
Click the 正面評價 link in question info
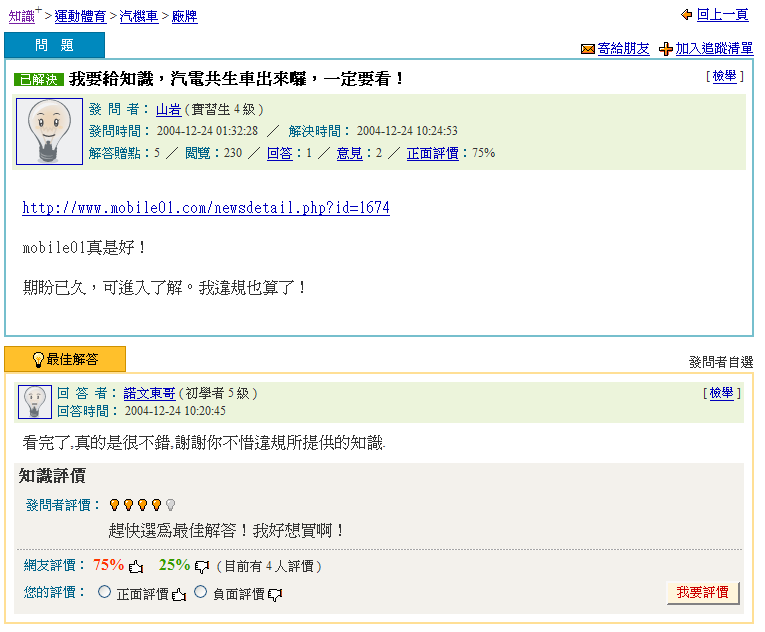click(x=433, y=153)
